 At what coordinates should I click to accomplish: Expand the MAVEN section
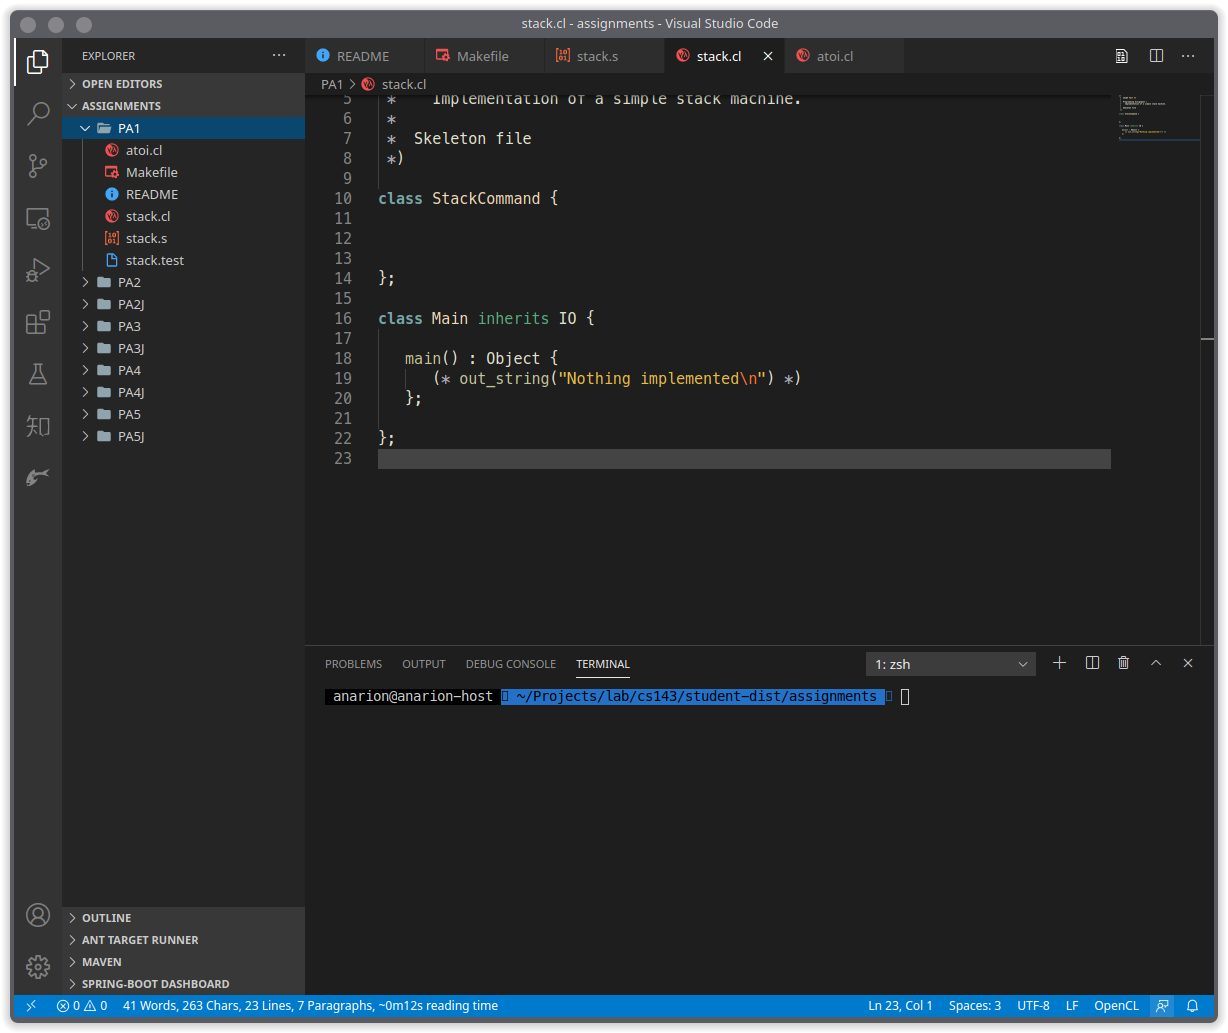point(101,962)
